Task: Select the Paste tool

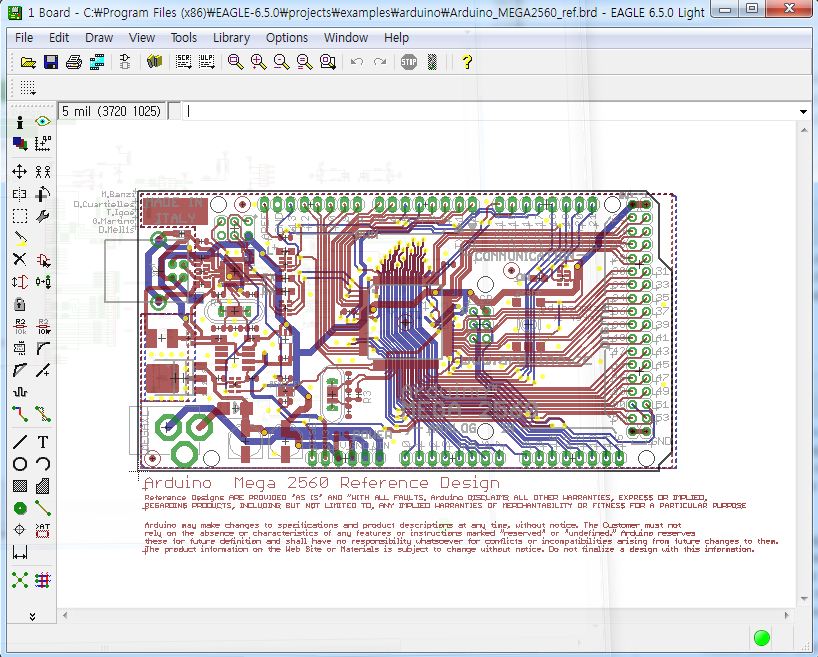Action: (x=20, y=238)
